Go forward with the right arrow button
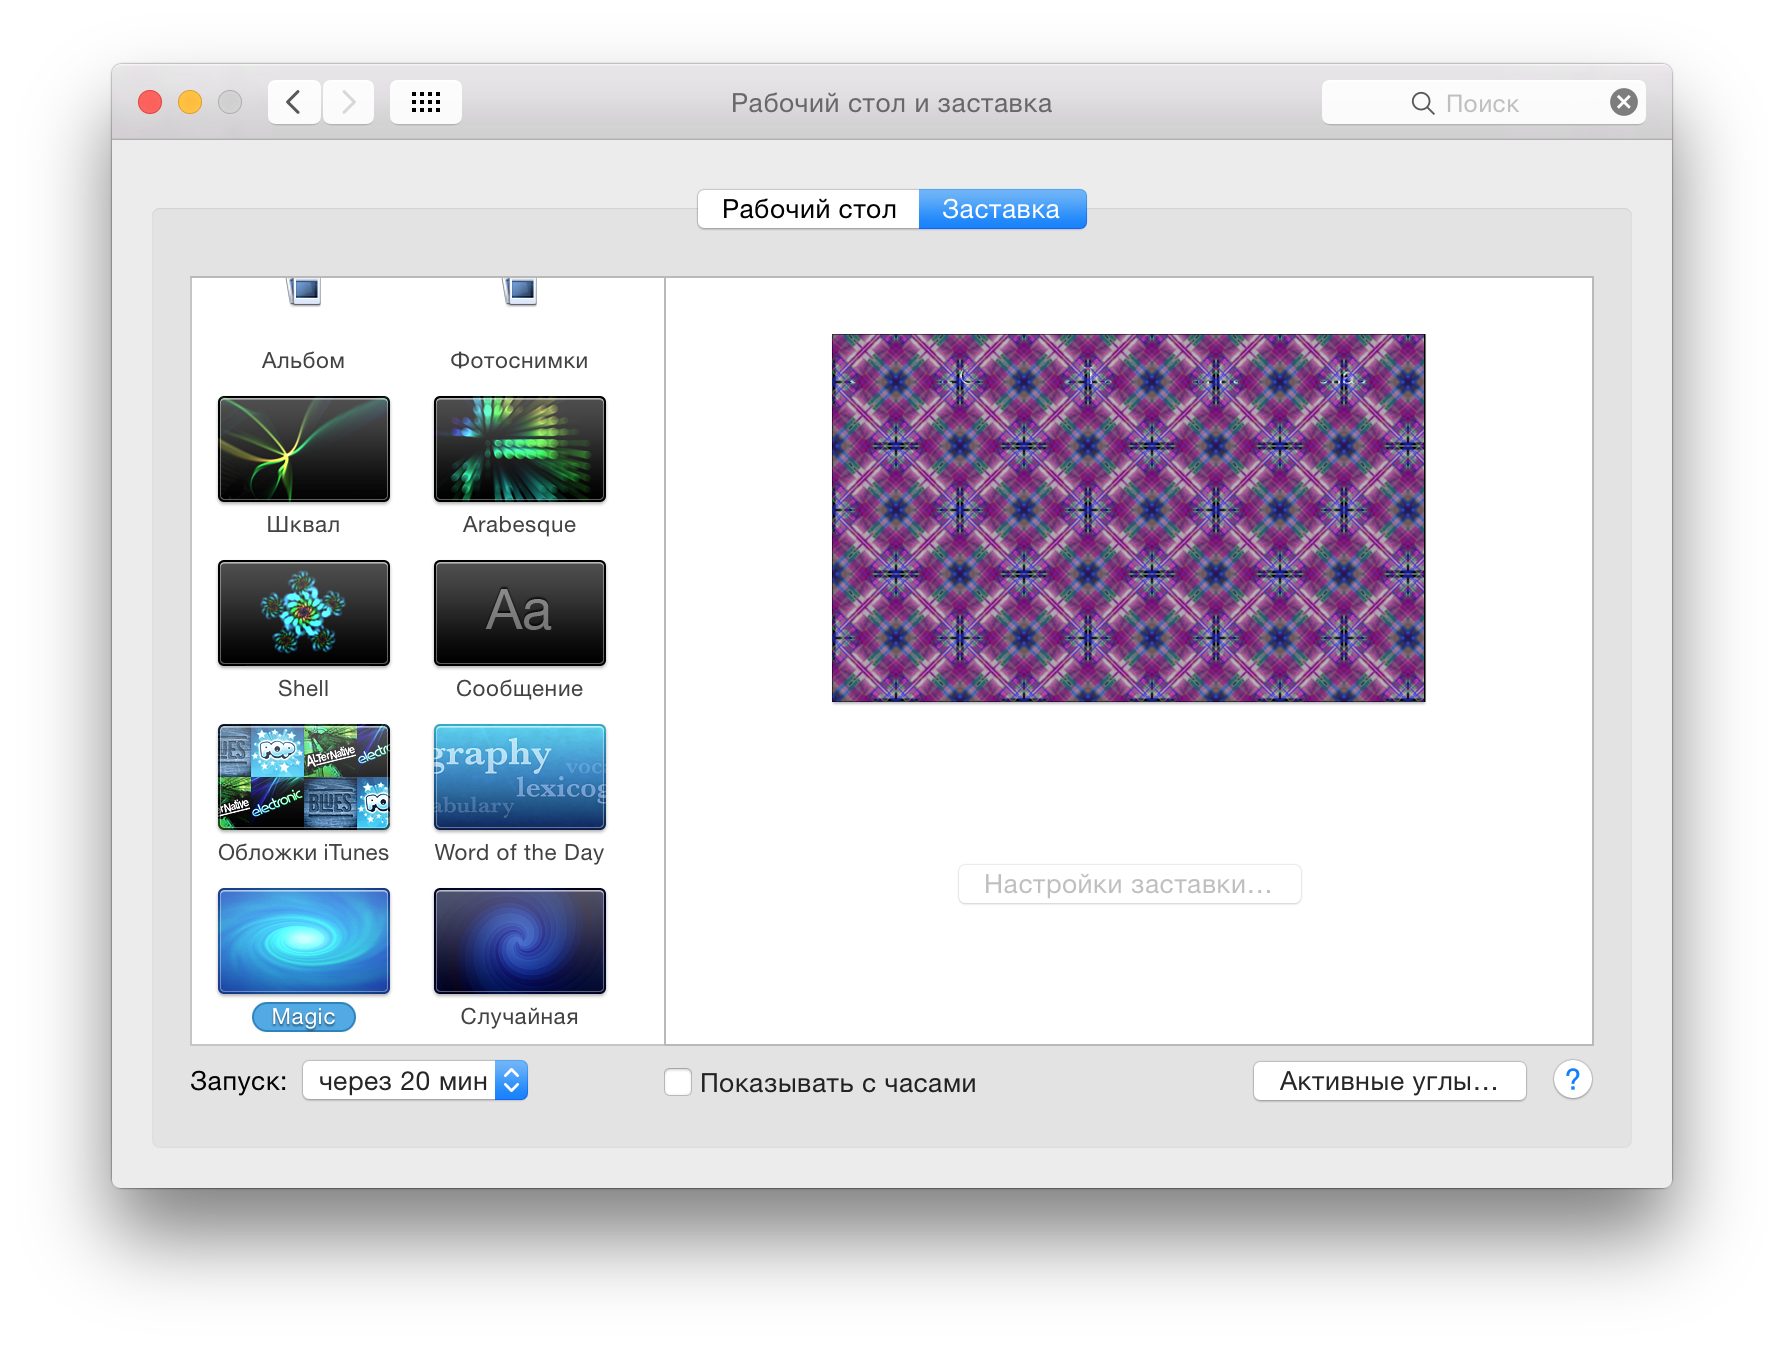Image resolution: width=1784 pixels, height=1348 pixels. pyautogui.click(x=348, y=102)
